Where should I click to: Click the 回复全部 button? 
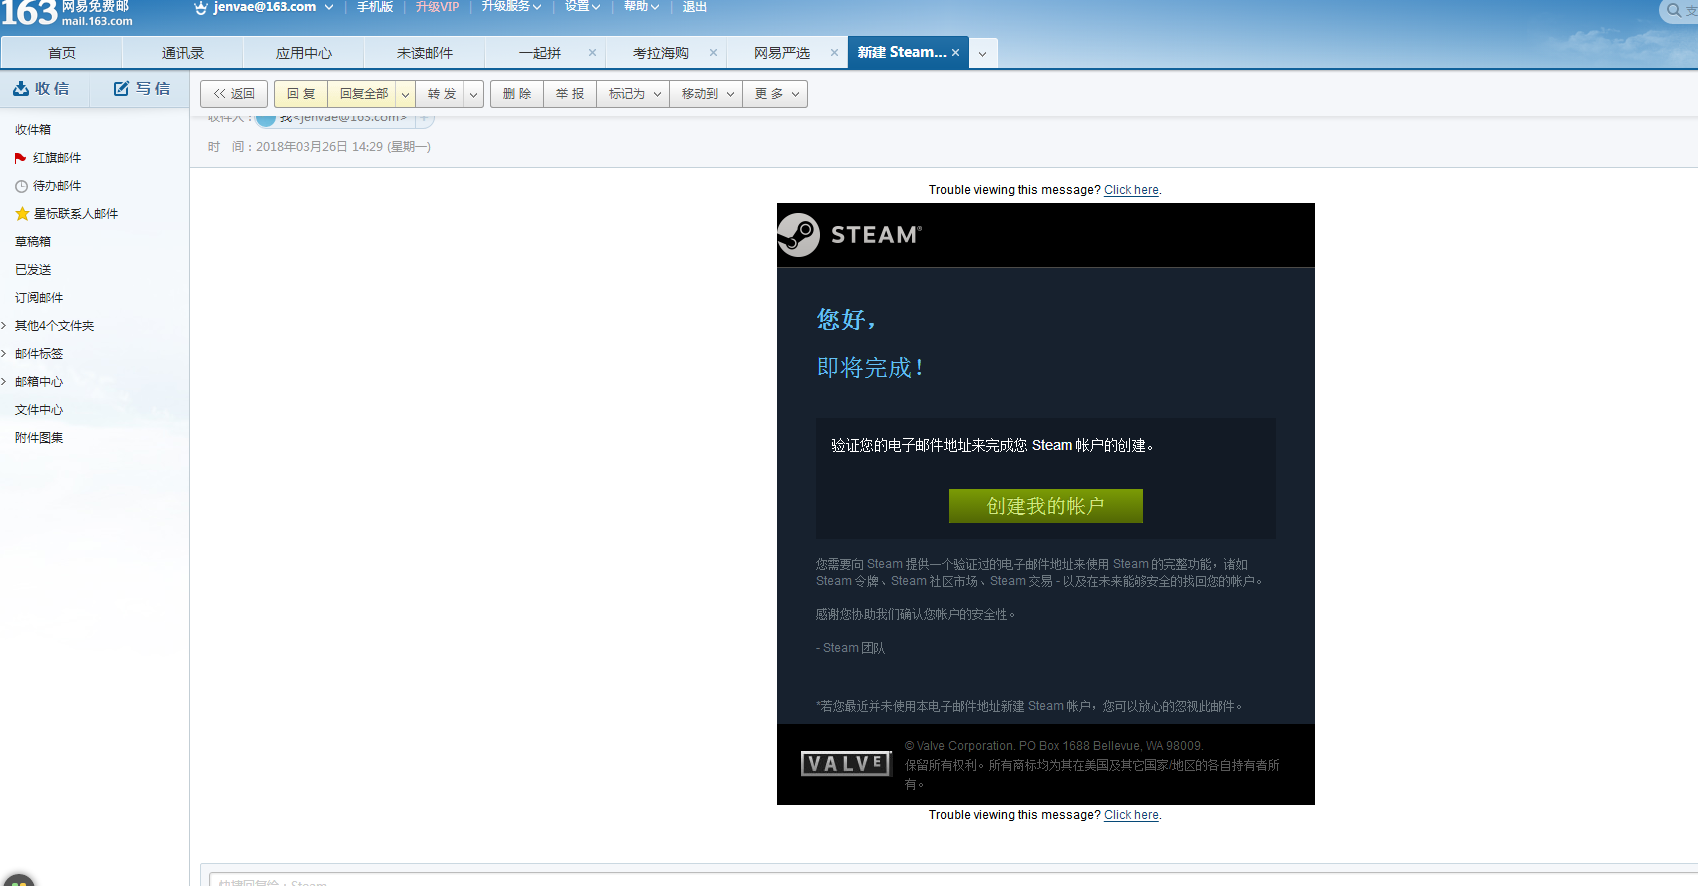pyautogui.click(x=363, y=94)
